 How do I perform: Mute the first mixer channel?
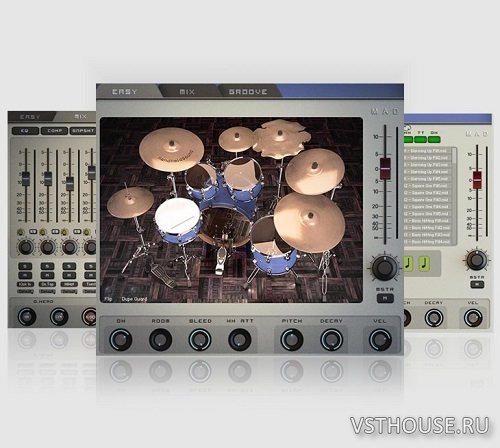point(25,275)
